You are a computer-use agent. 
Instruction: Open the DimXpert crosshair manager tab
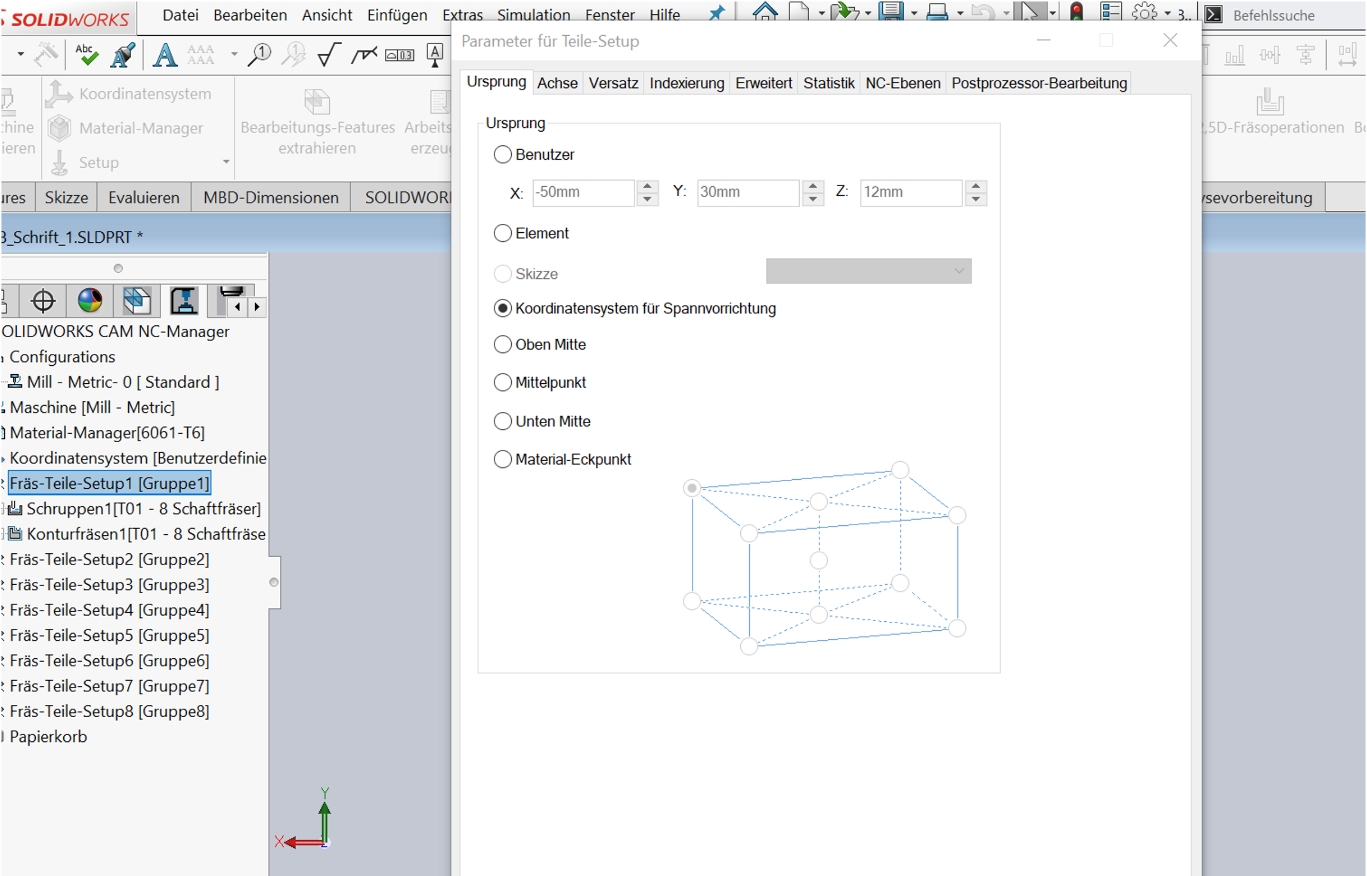click(x=43, y=301)
